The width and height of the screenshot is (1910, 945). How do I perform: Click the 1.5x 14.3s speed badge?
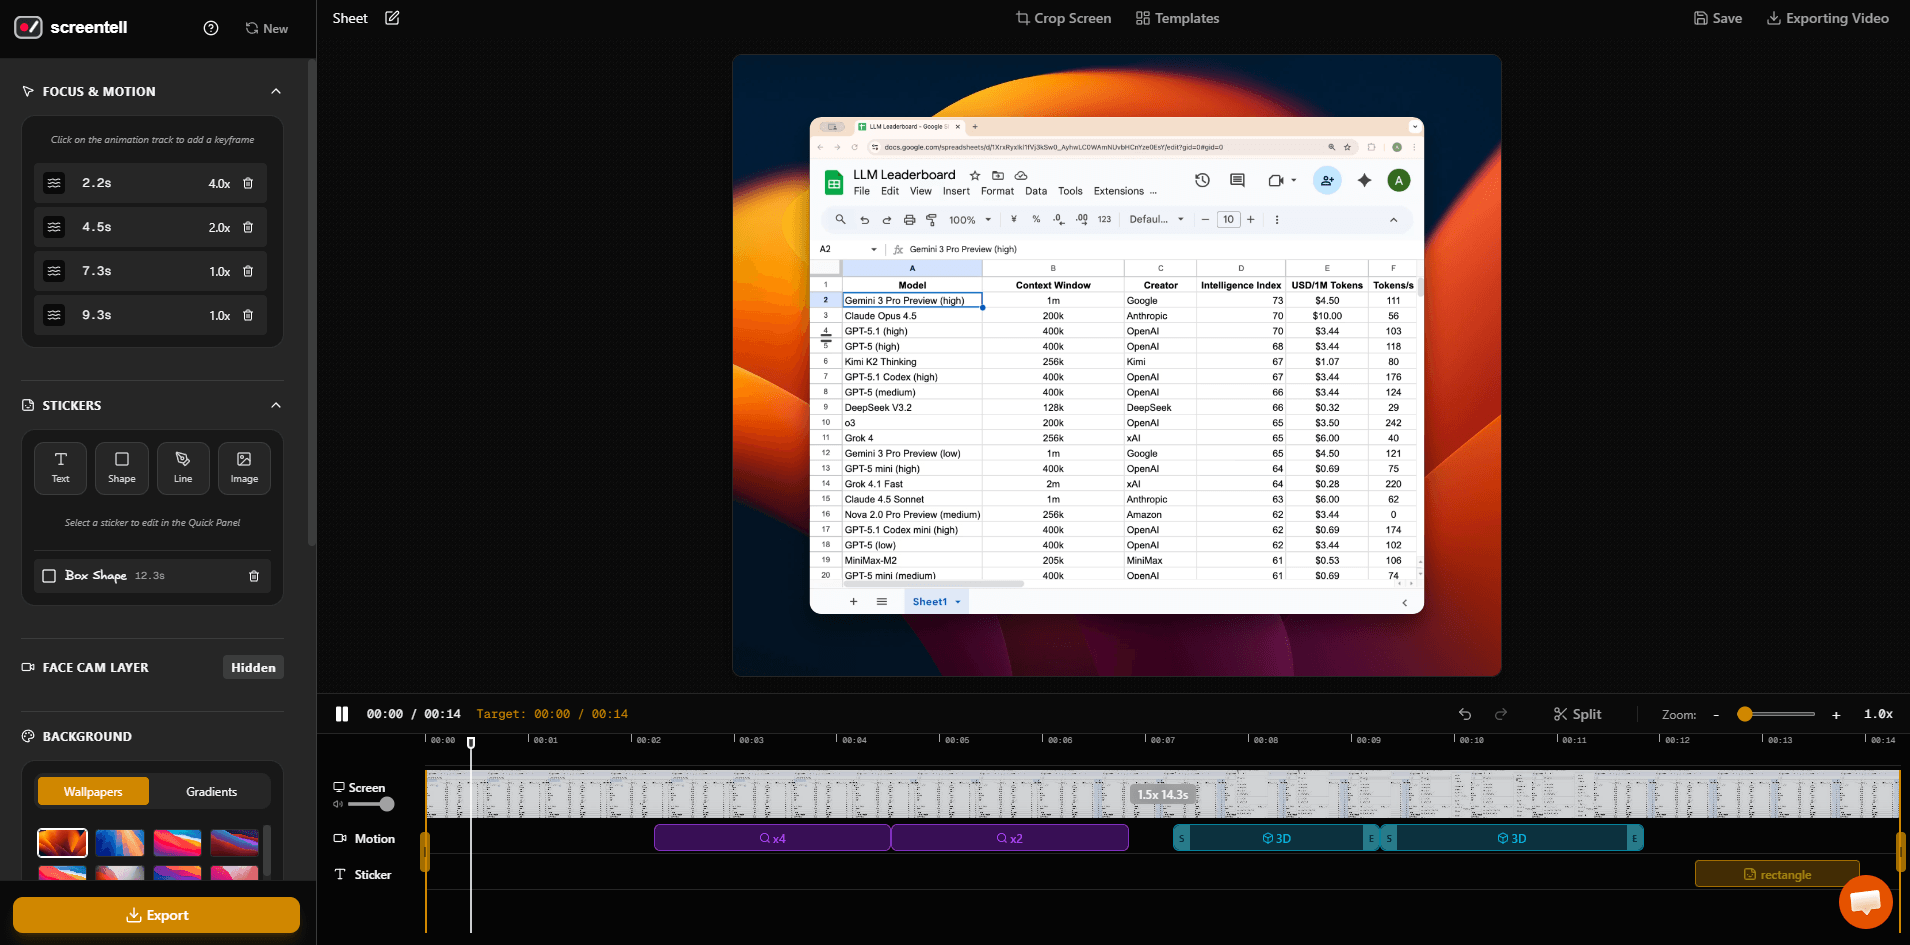coord(1163,795)
